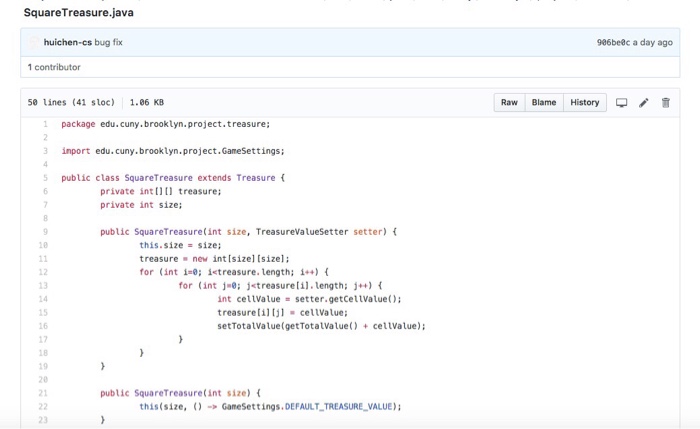Select line number 16
The height and width of the screenshot is (429, 700).
click(43, 326)
